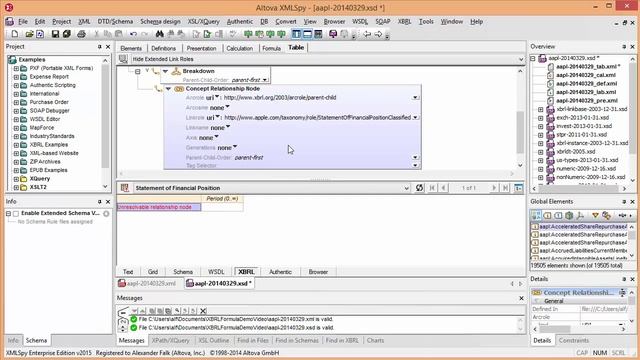This screenshot has width=640, height=360.
Task: Switch to the Formula tab
Action: point(271,48)
